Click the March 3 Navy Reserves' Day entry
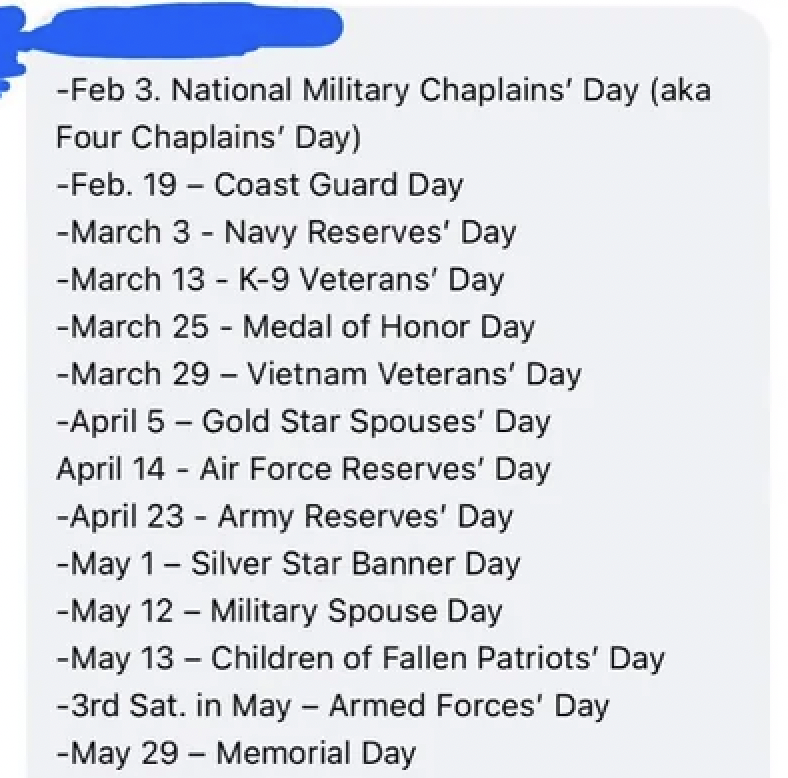This screenshot has height=778, width=788. 286,233
